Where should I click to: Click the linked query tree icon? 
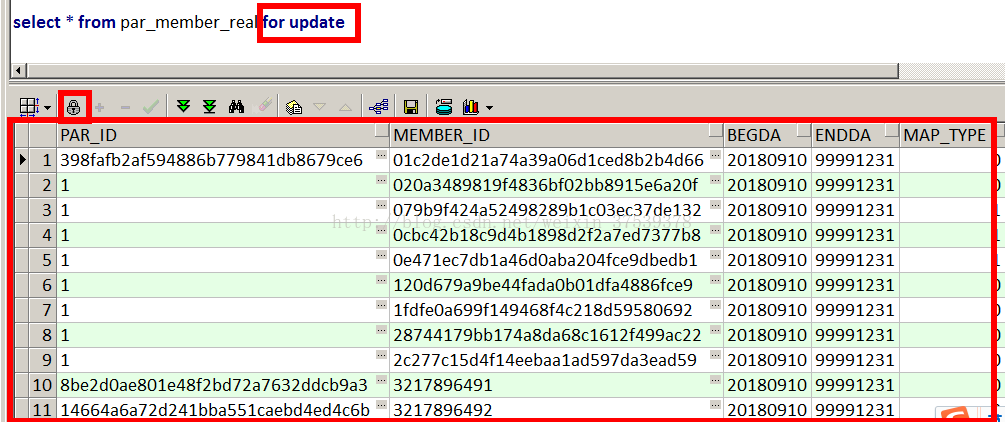tap(379, 107)
